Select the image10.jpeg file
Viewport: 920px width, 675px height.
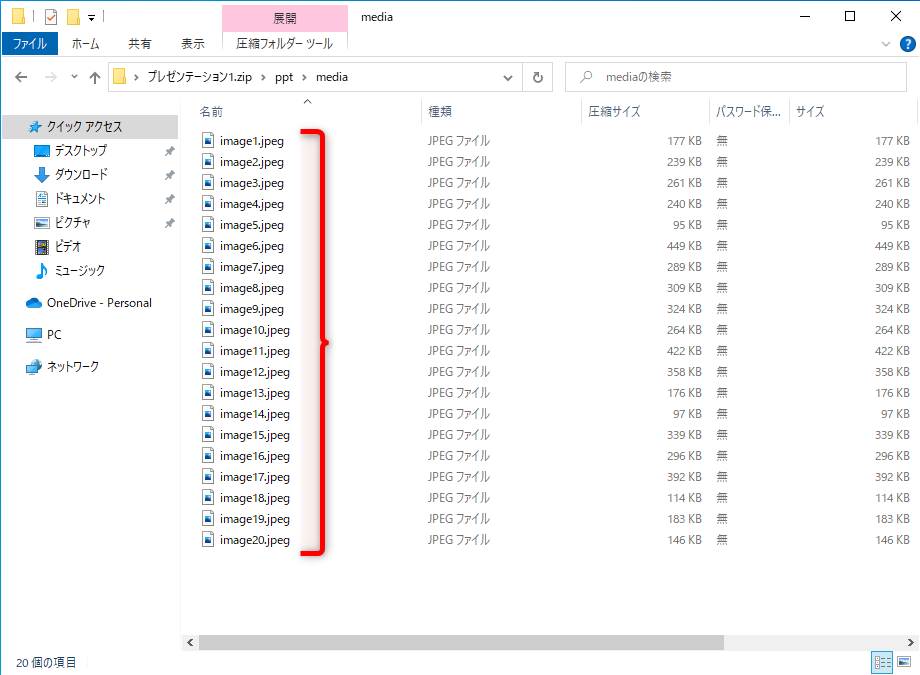pos(253,329)
